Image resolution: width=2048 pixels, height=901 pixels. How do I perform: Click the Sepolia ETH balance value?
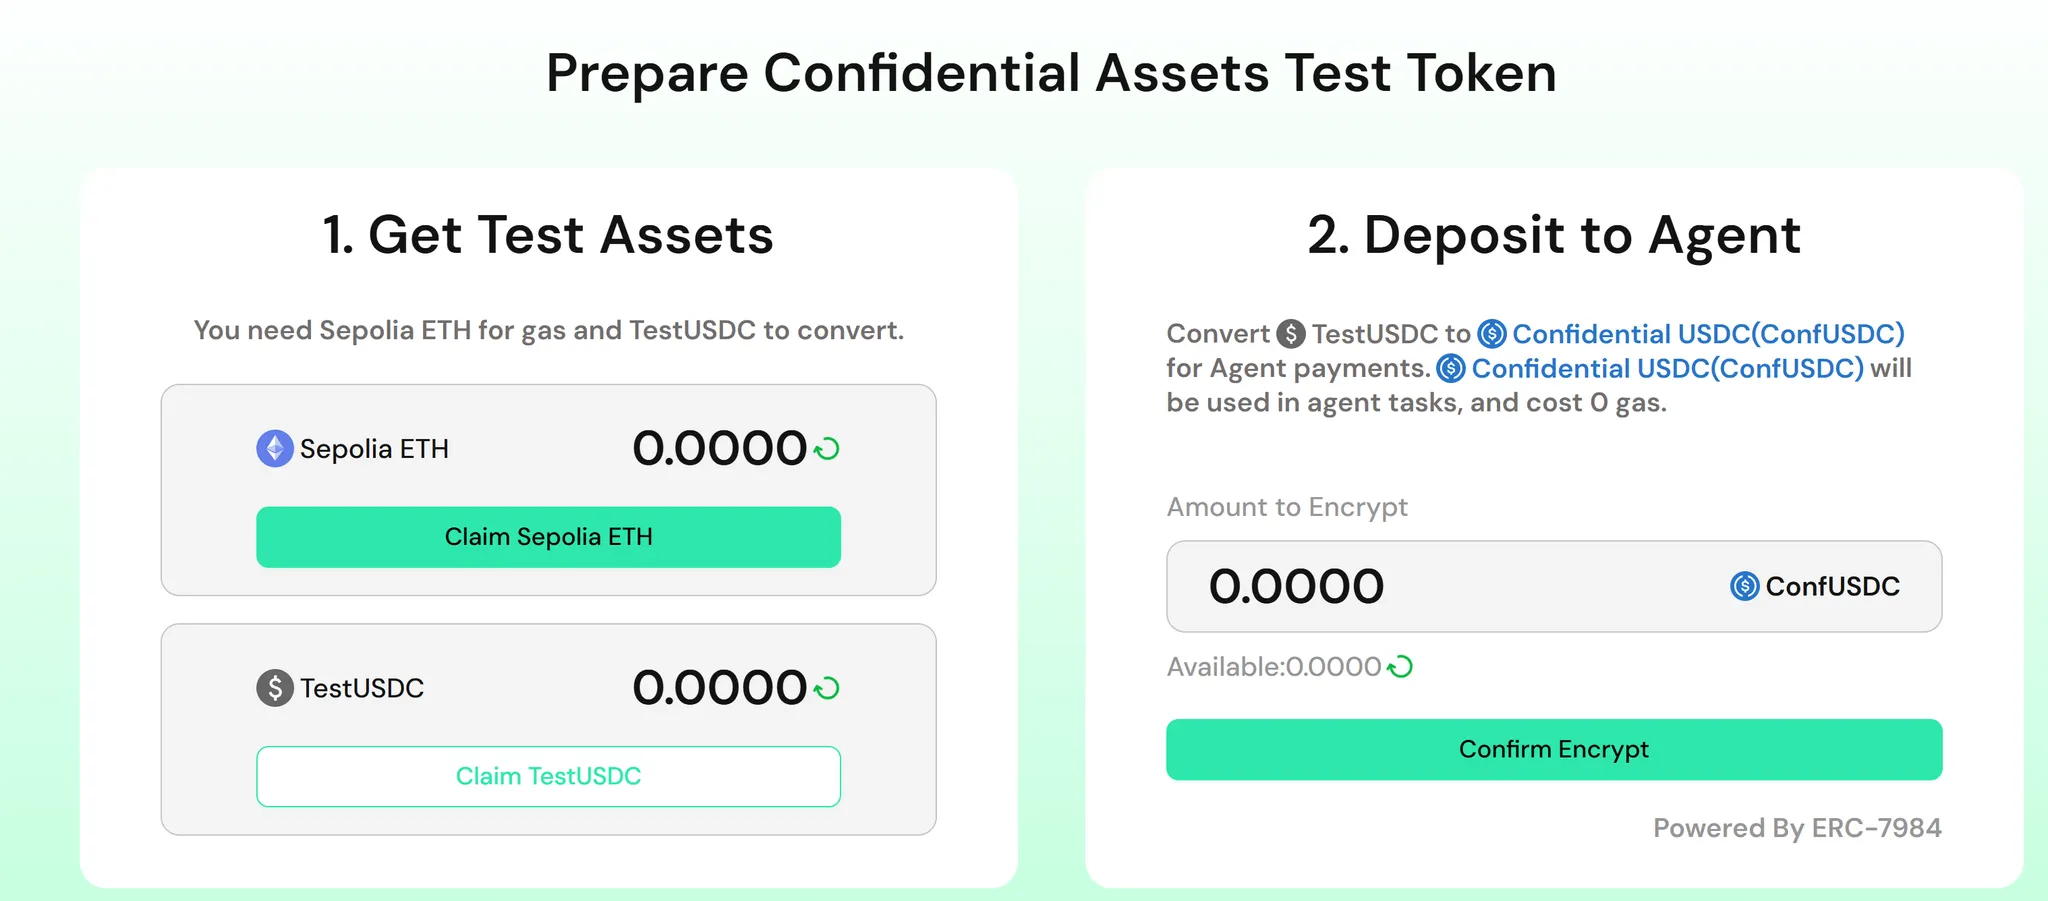click(719, 449)
